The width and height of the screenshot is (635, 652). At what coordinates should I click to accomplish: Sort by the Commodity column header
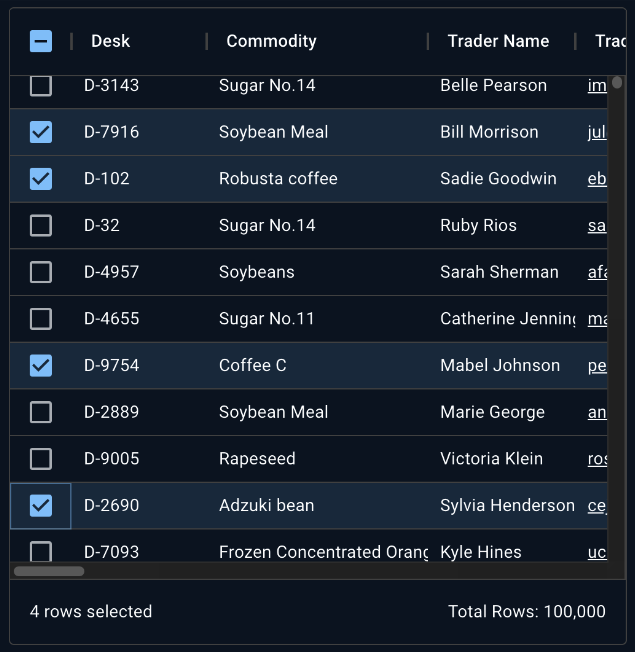point(271,41)
